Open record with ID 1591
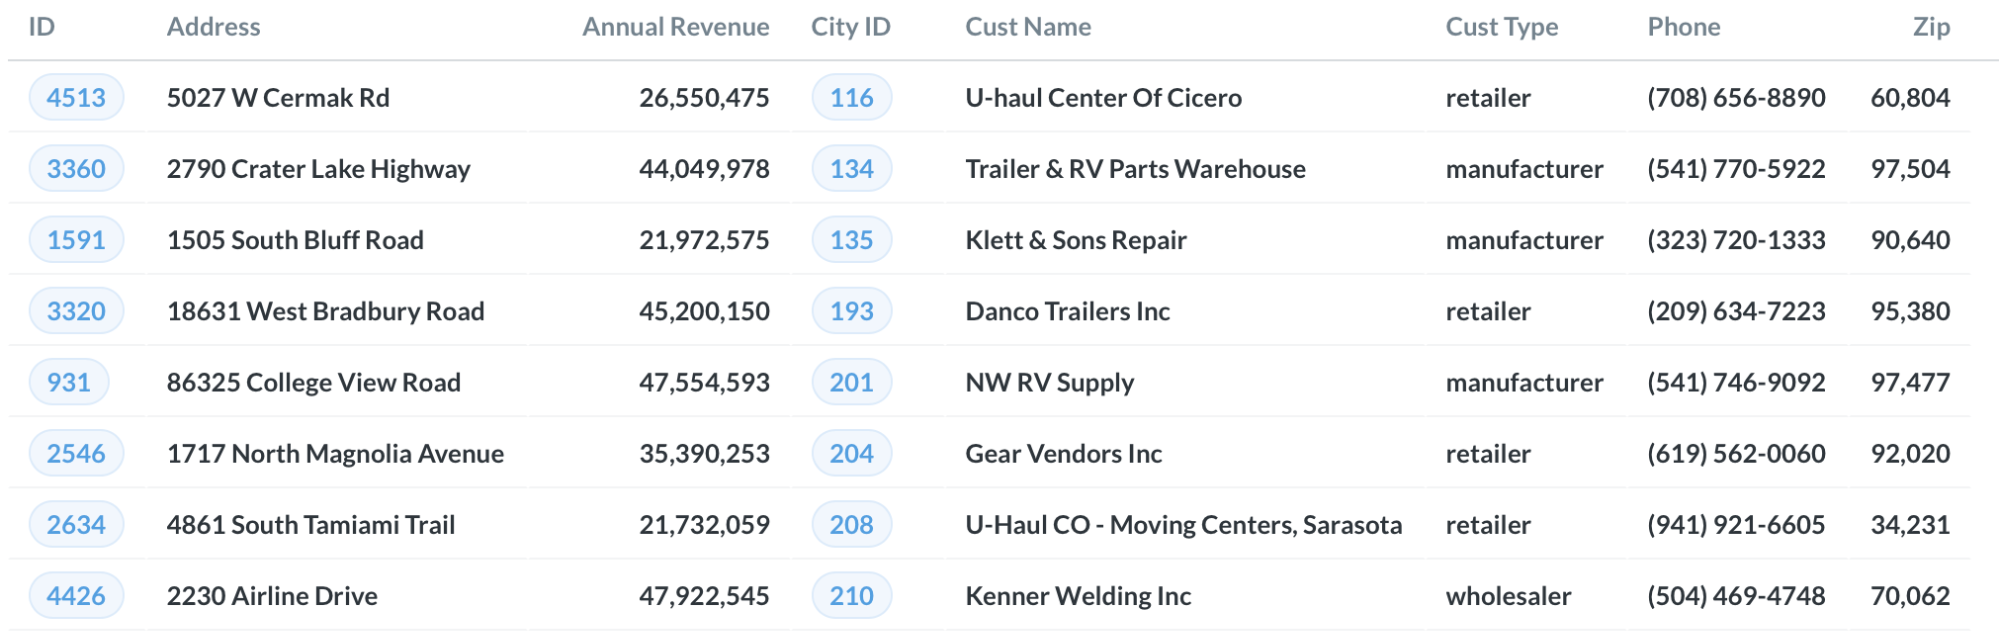The width and height of the screenshot is (1999, 637). pyautogui.click(x=76, y=240)
